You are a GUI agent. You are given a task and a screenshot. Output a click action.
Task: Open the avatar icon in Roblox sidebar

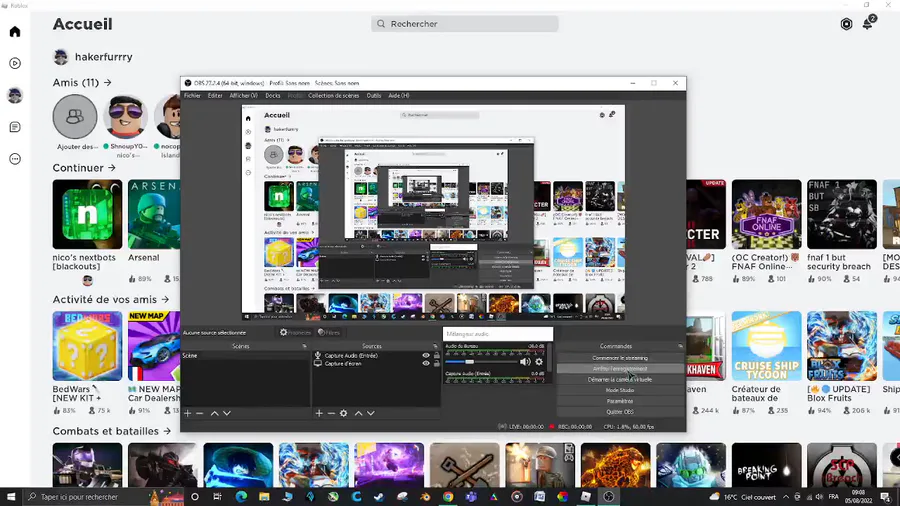(15, 95)
